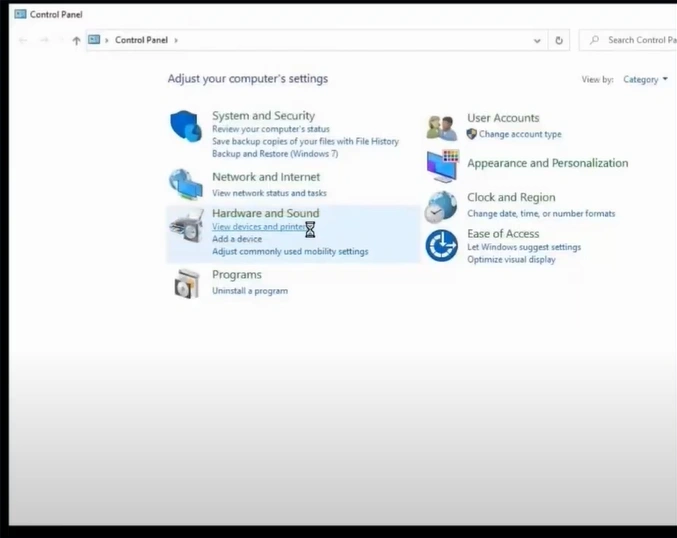677x538 pixels.
Task: Expand the View by Category dropdown
Action: point(646,80)
